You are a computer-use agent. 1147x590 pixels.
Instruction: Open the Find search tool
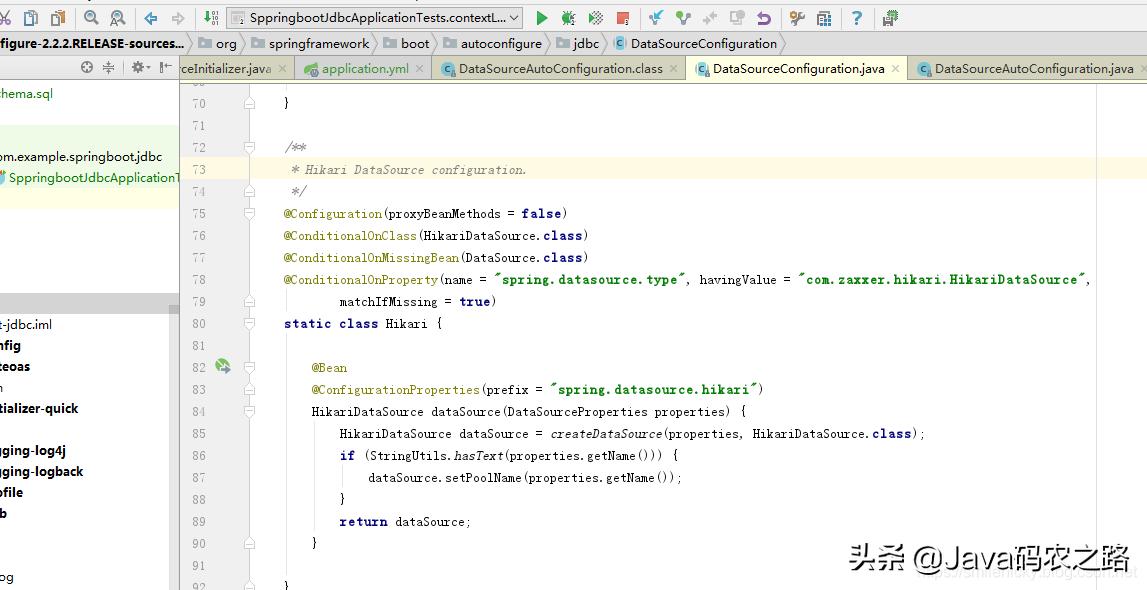91,17
